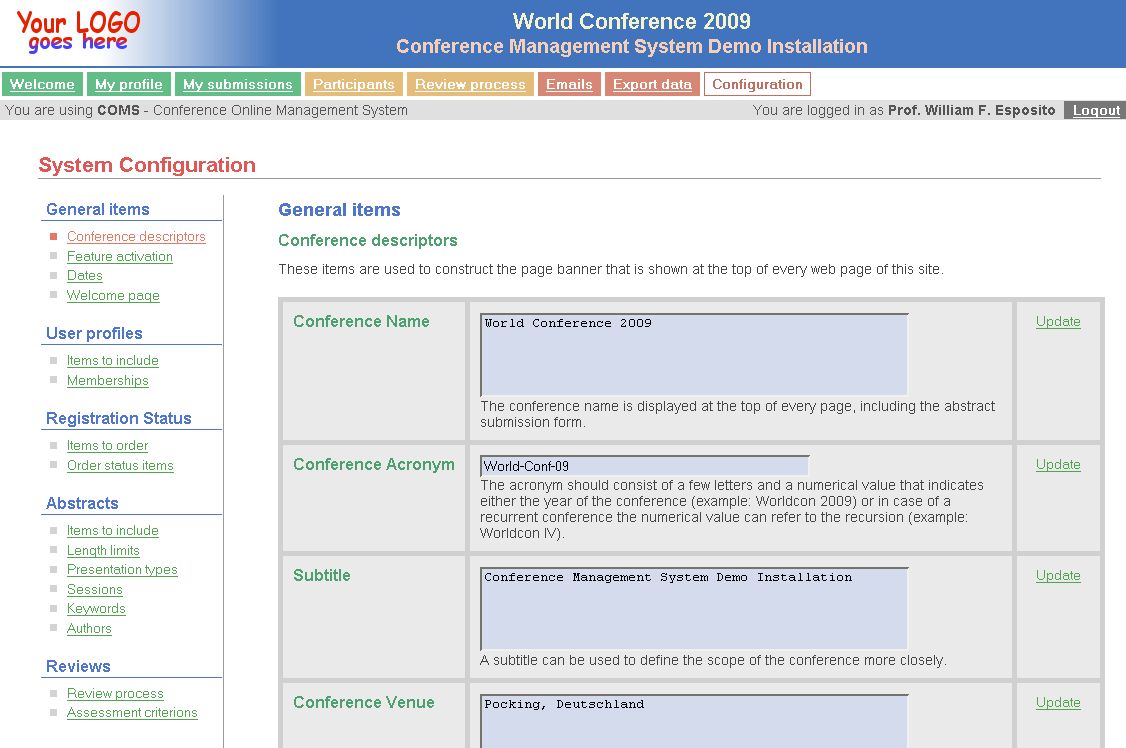Switch to Participants tab
Screen dimensions: 1126x748
353,84
